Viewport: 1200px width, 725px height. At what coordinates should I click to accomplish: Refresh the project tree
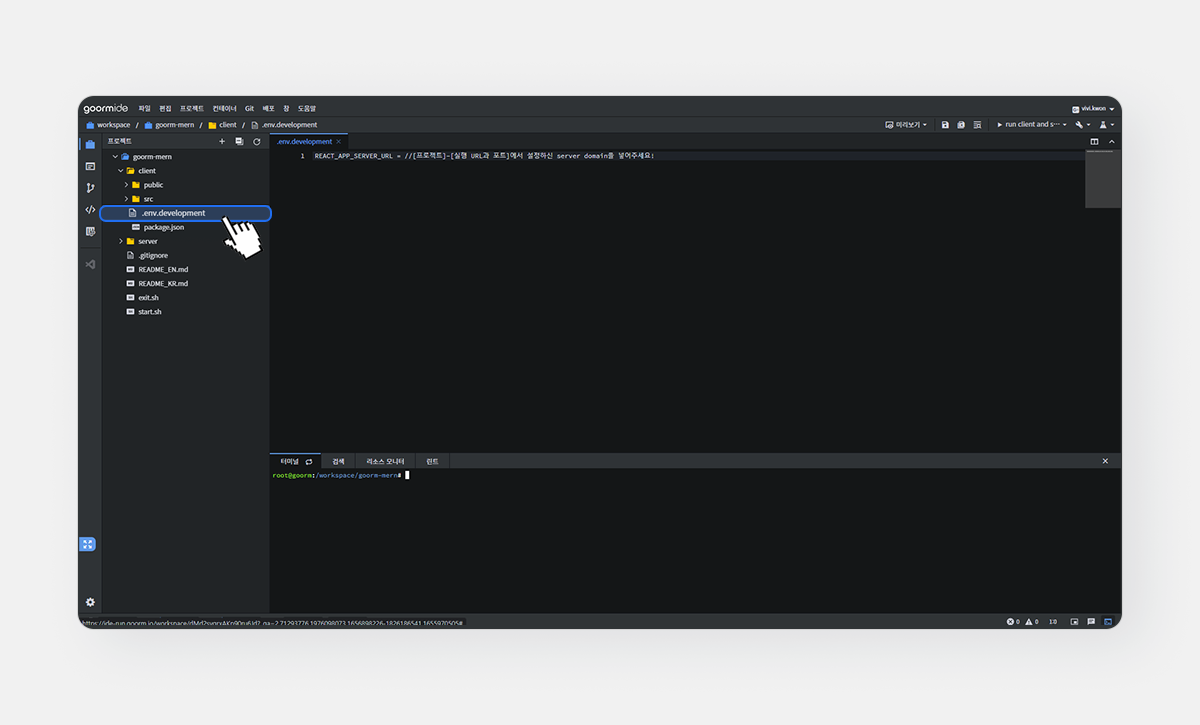[256, 141]
